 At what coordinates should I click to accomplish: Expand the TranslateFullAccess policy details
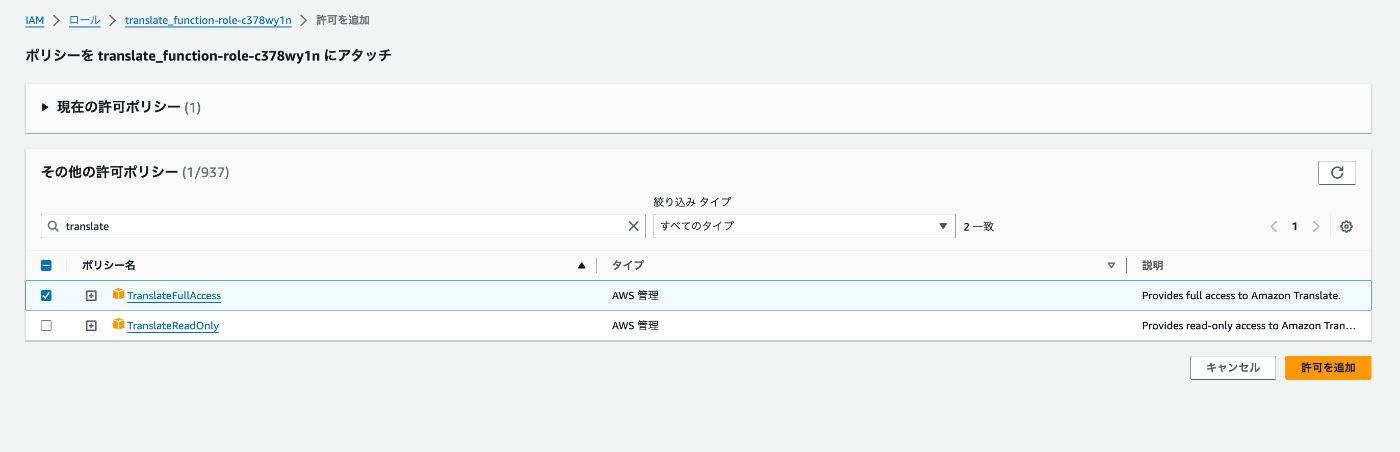point(91,296)
